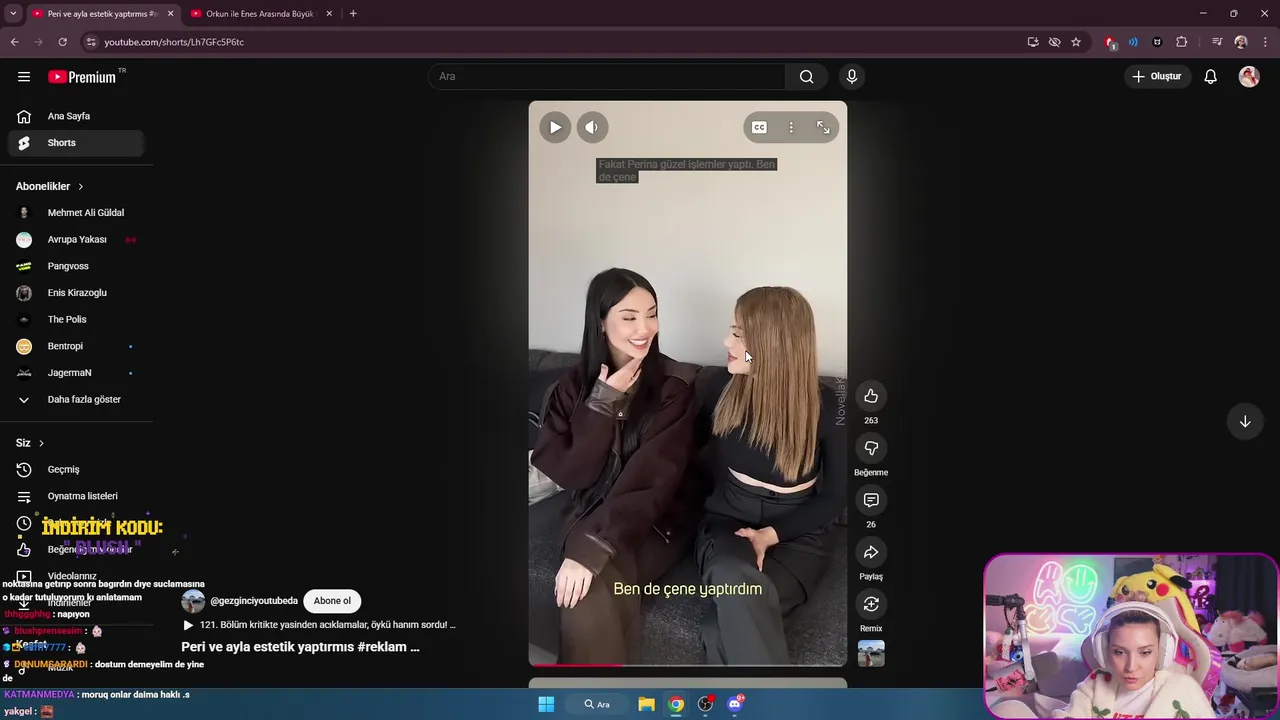The width and height of the screenshot is (1280, 720).
Task: Open the red extension with badge 1
Action: coord(1110,42)
